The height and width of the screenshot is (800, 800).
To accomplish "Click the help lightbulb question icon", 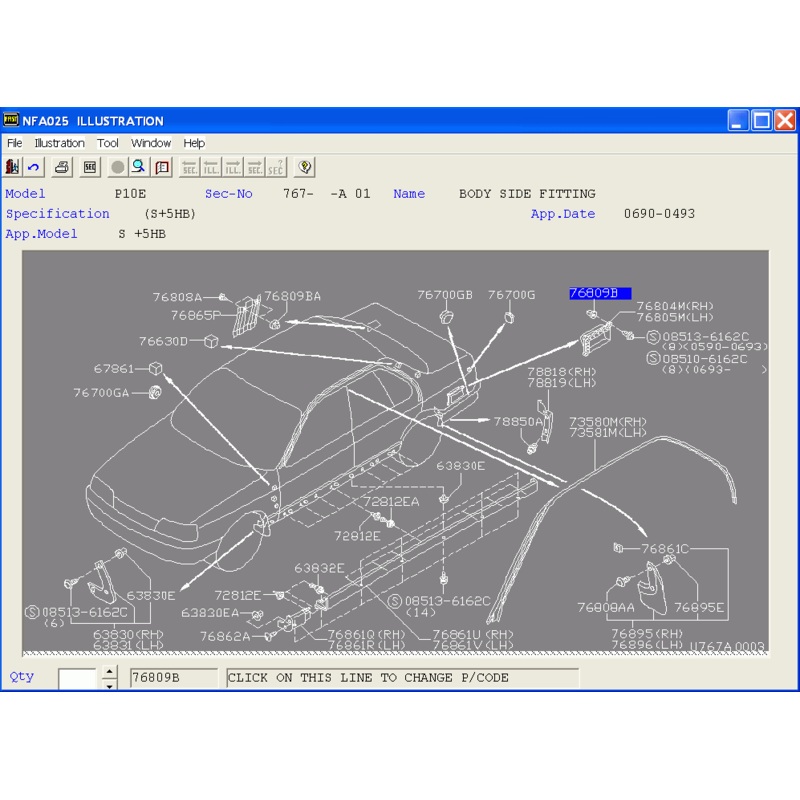I will coord(305,167).
